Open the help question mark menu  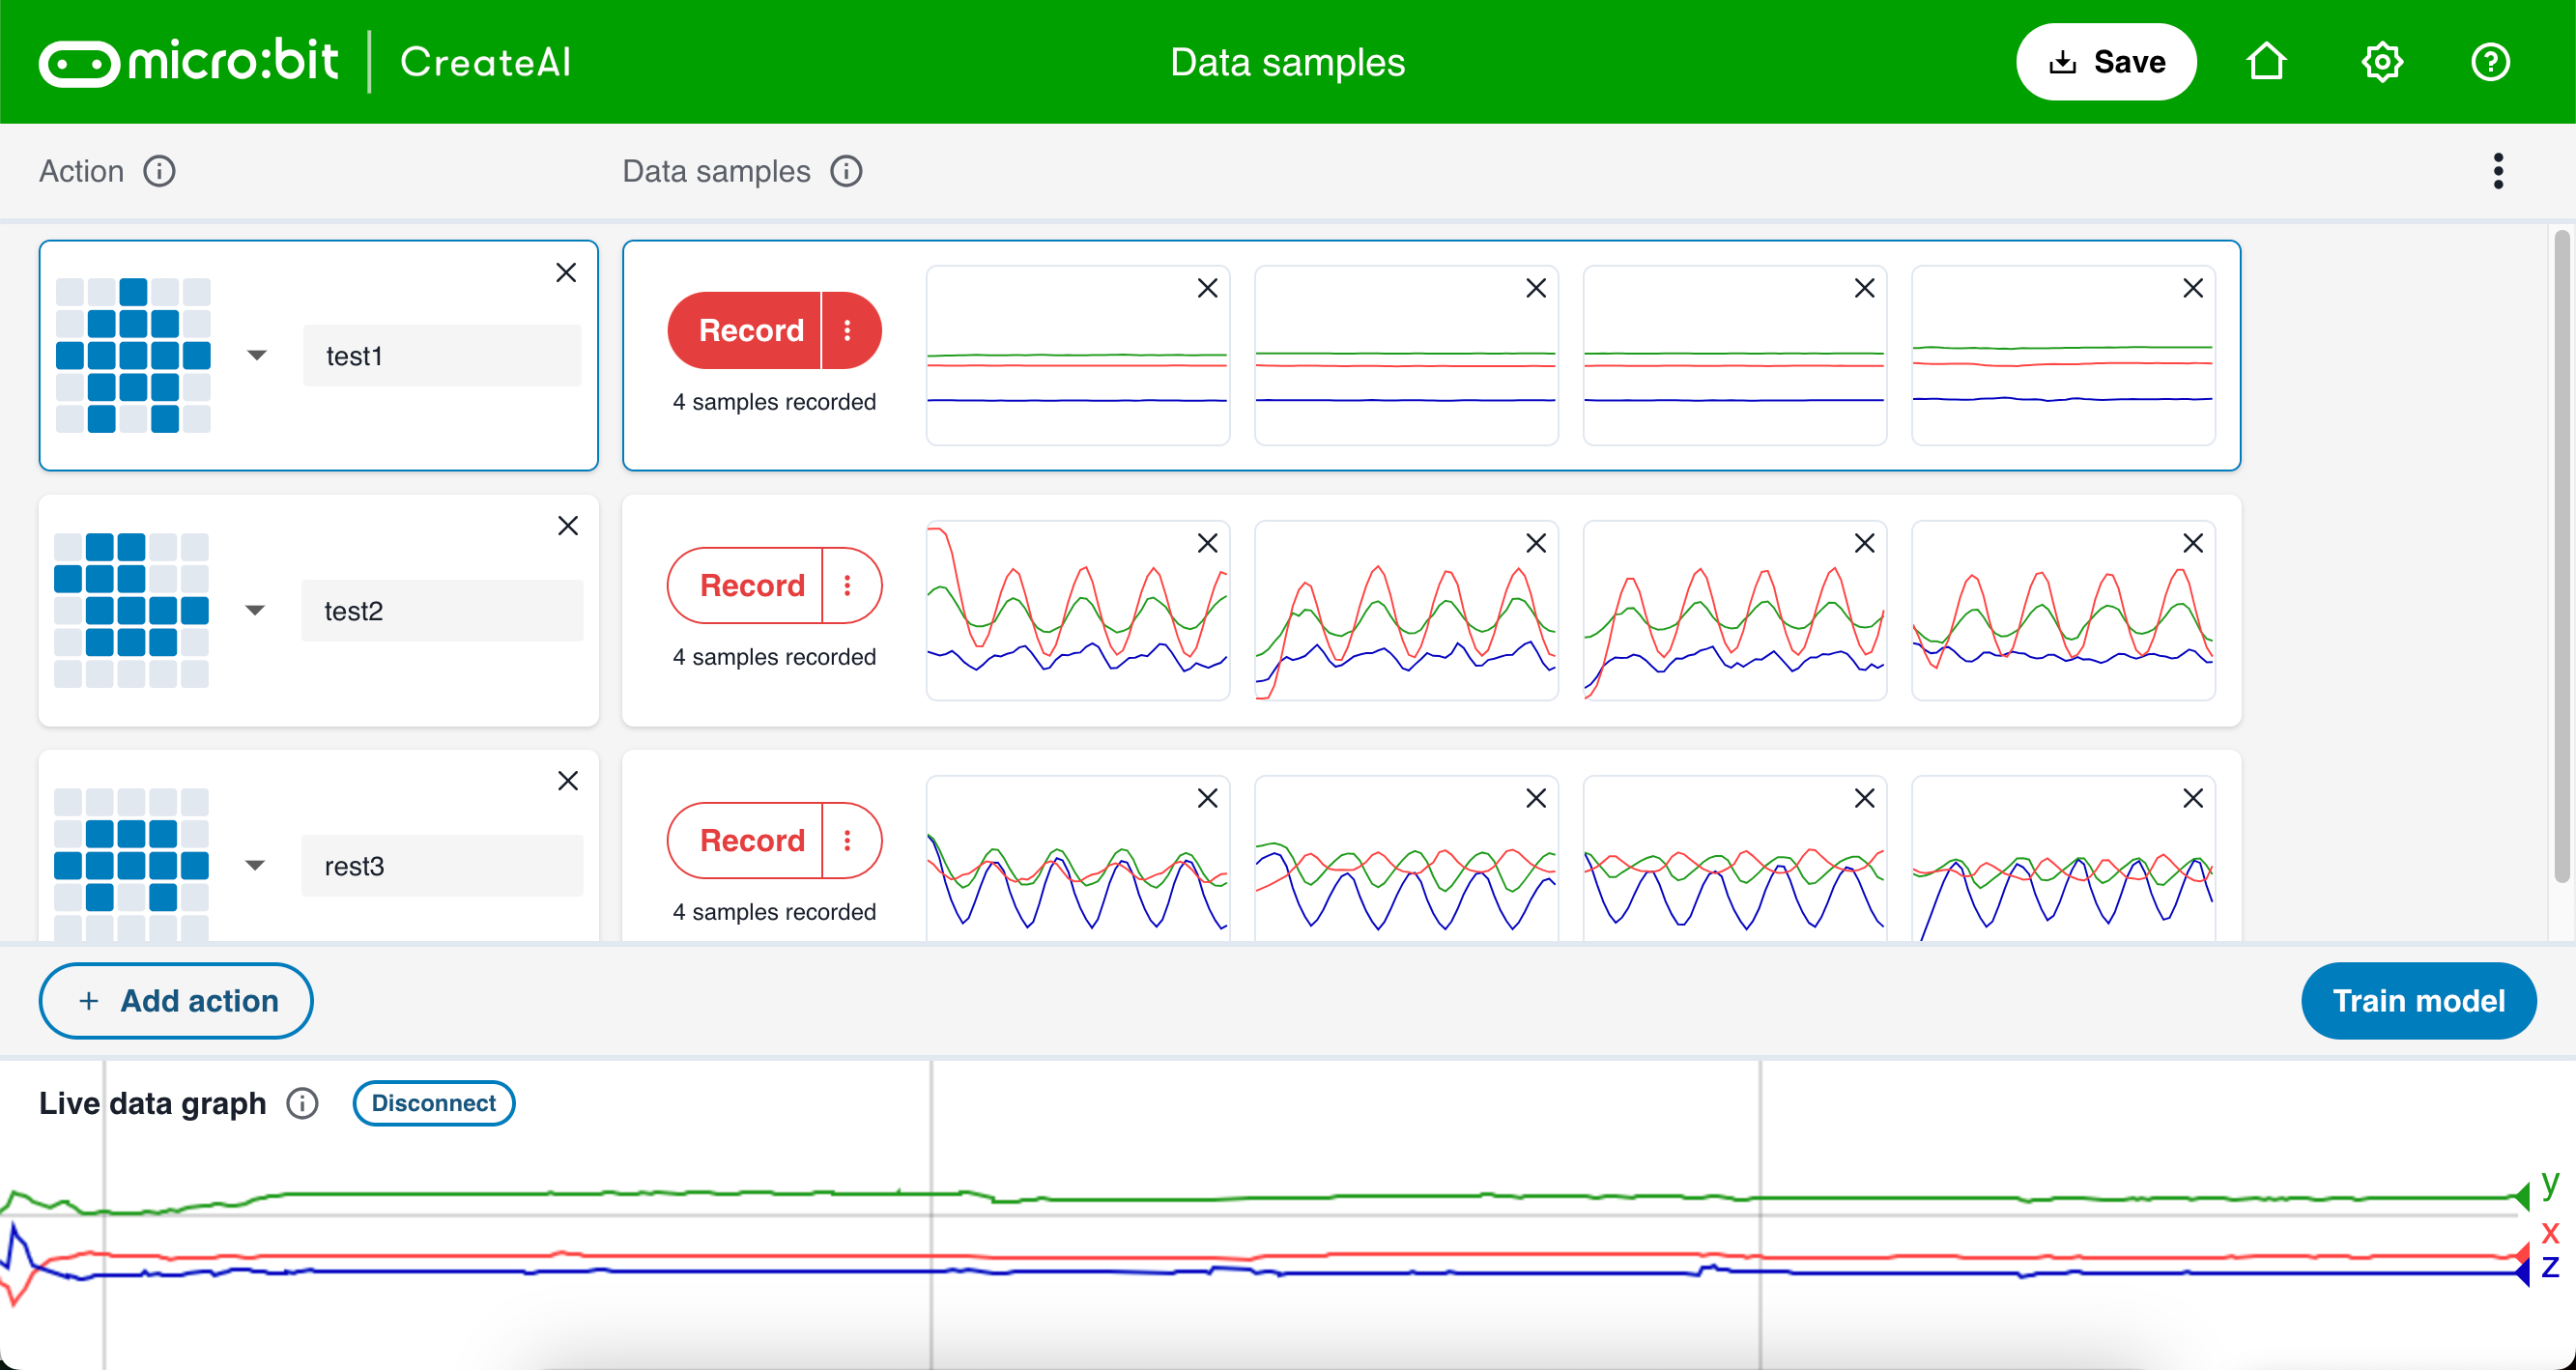point(2490,62)
